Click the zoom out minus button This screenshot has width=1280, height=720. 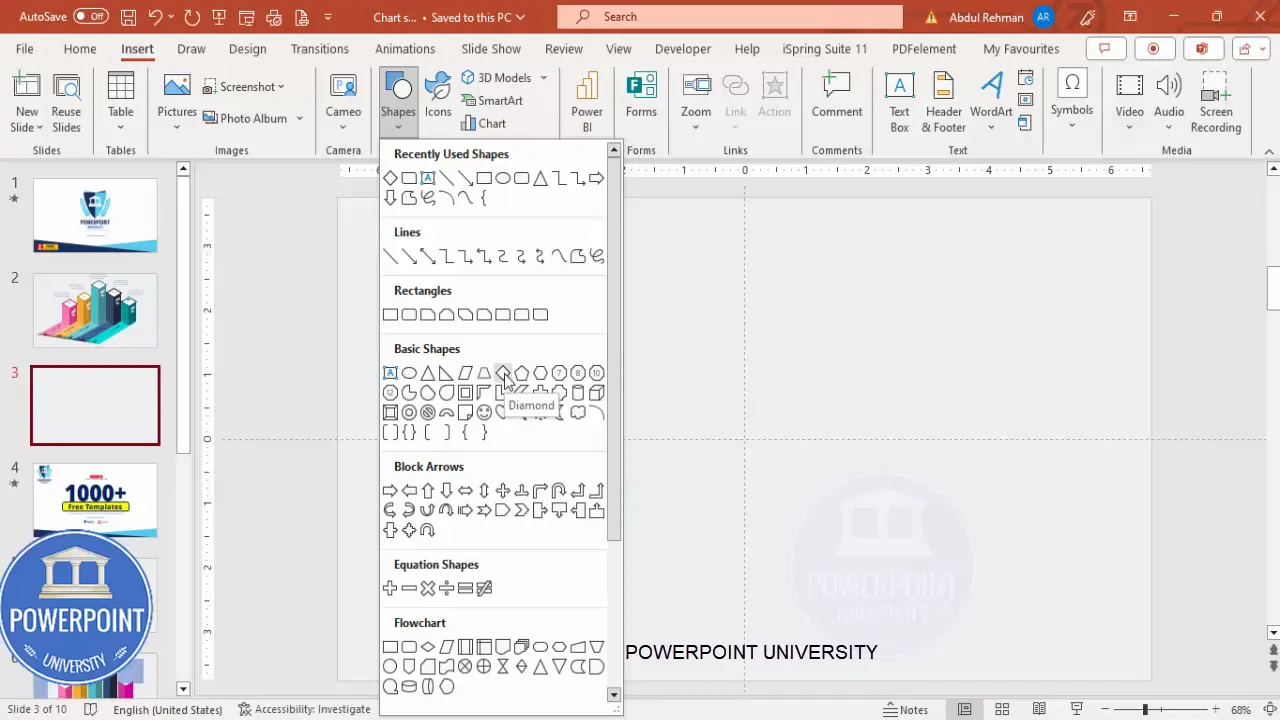pos(1107,710)
